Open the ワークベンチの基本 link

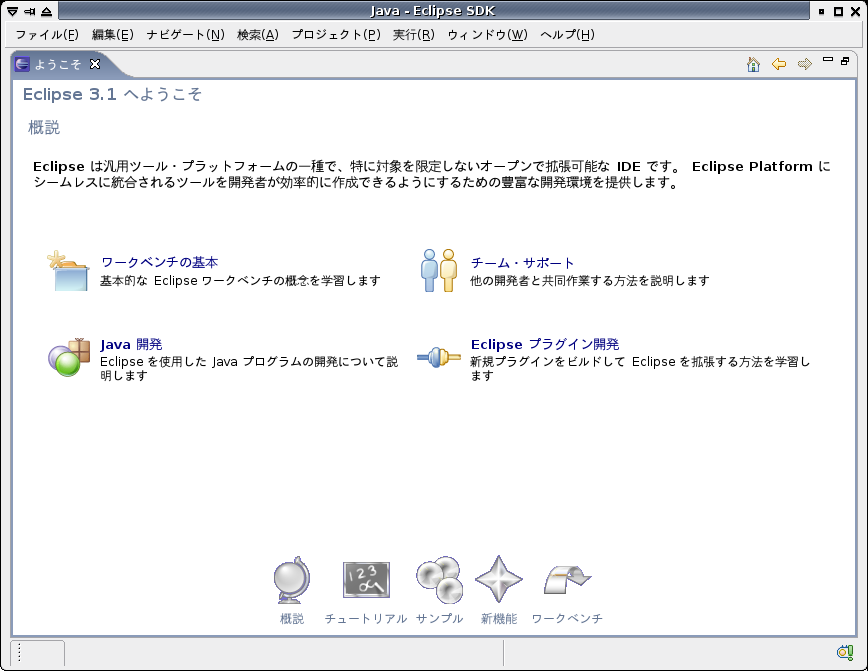click(159, 262)
